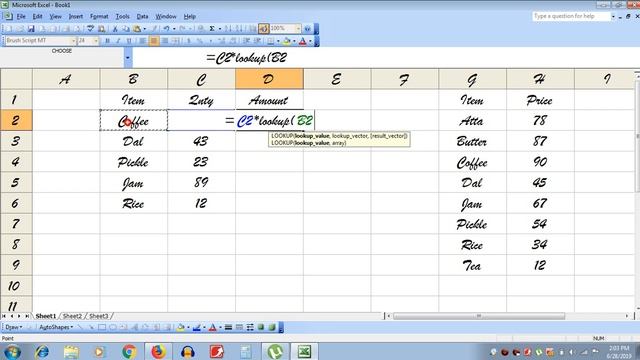Click the horizontal scrollbar thumb

[x=479, y=316]
